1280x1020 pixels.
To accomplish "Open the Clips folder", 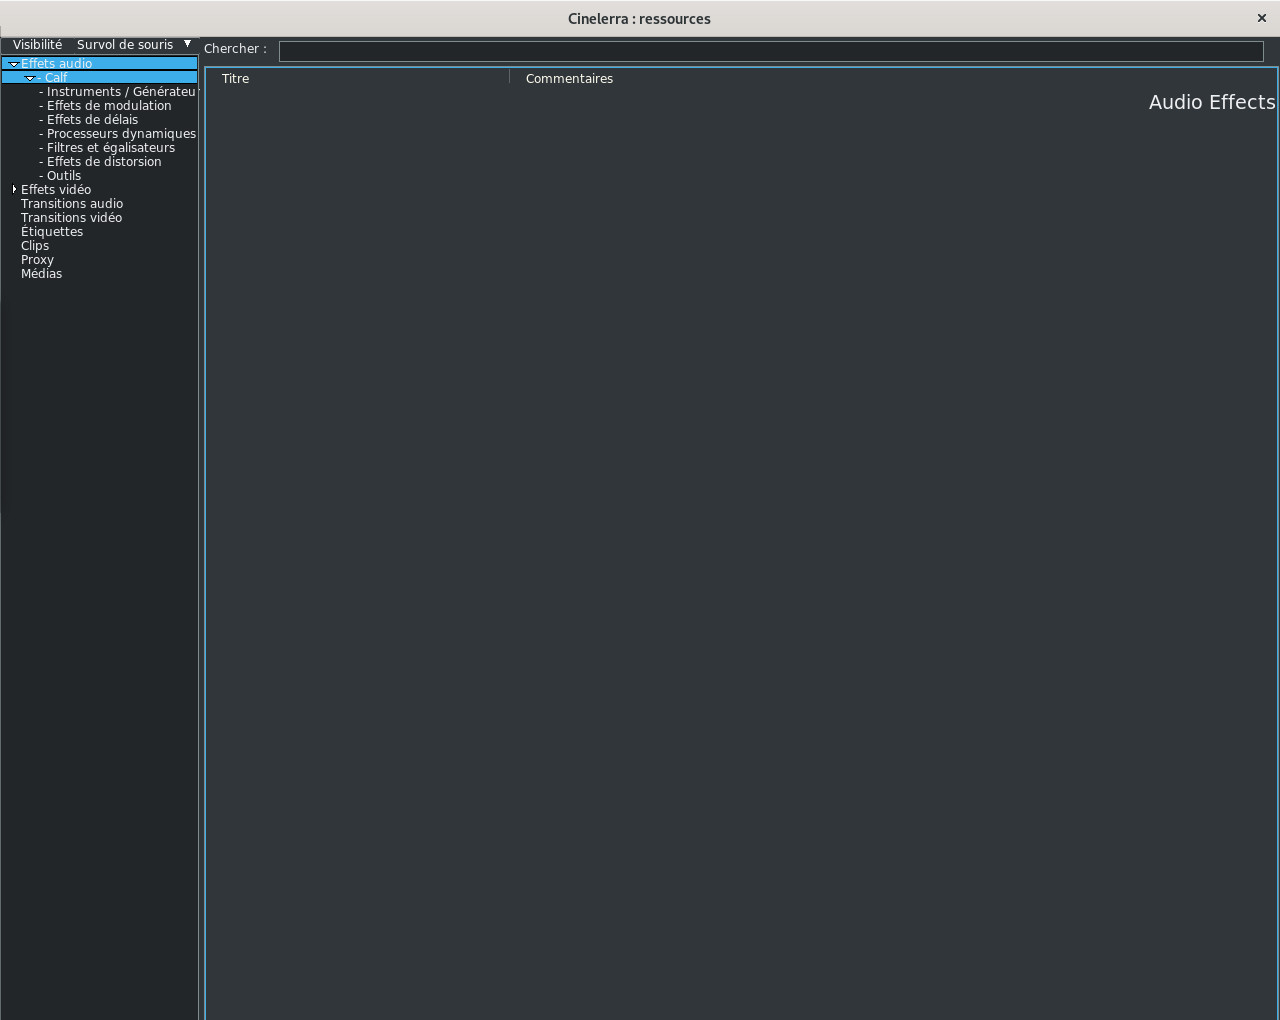I will click(x=35, y=246).
